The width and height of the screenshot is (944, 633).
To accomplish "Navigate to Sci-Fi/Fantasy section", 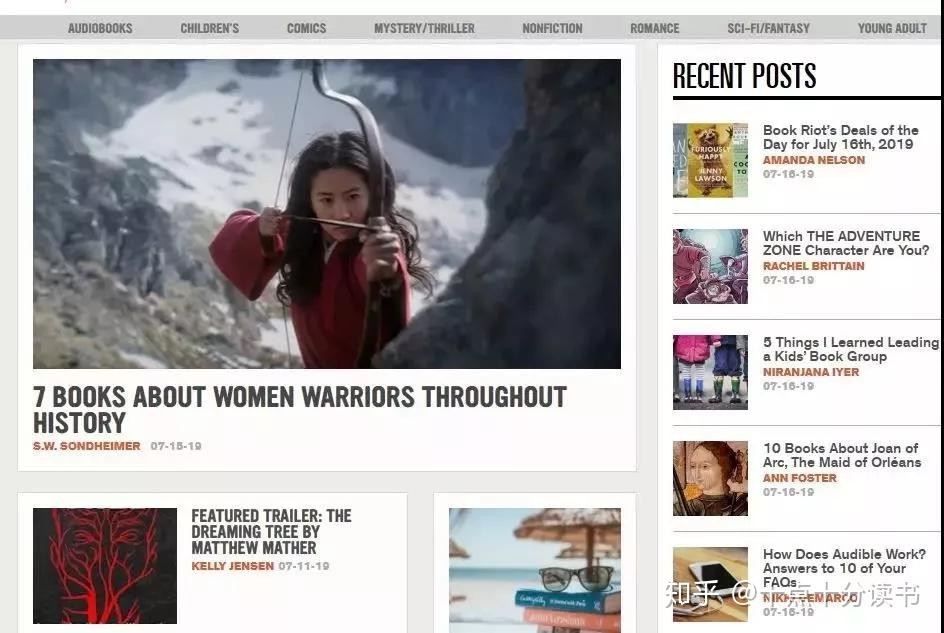I will [768, 28].
